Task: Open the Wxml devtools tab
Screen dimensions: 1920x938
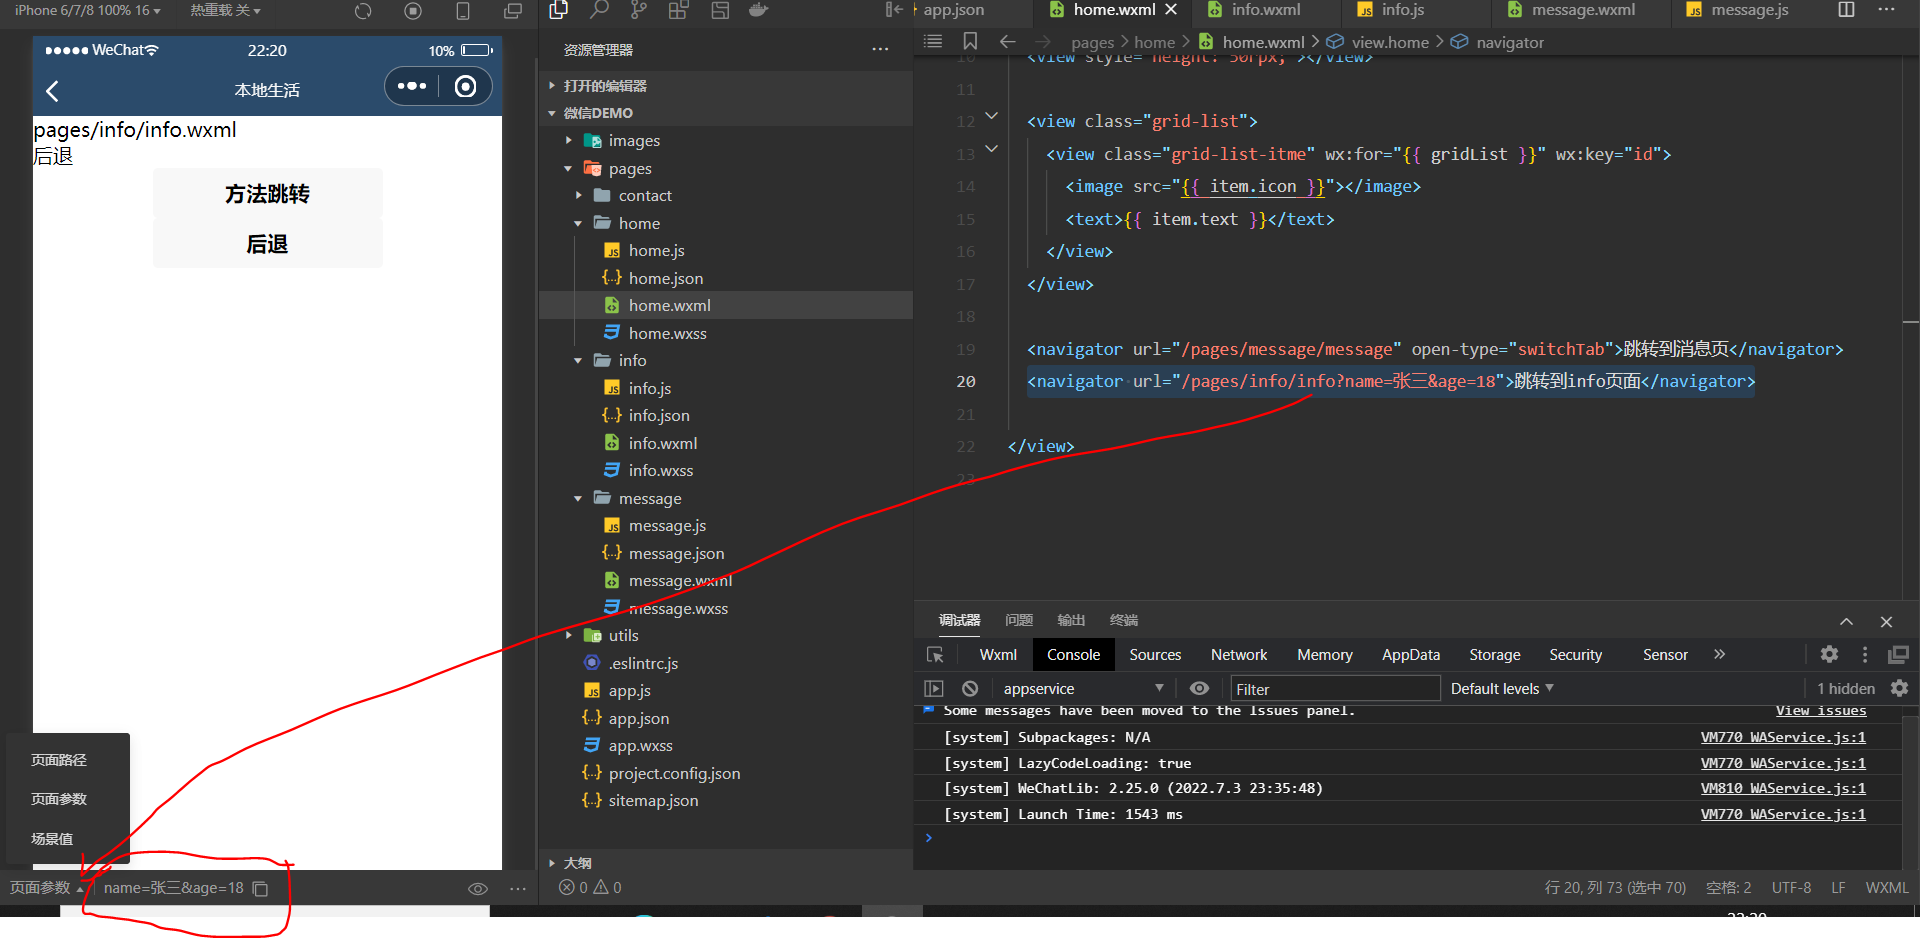Action: pos(998,655)
